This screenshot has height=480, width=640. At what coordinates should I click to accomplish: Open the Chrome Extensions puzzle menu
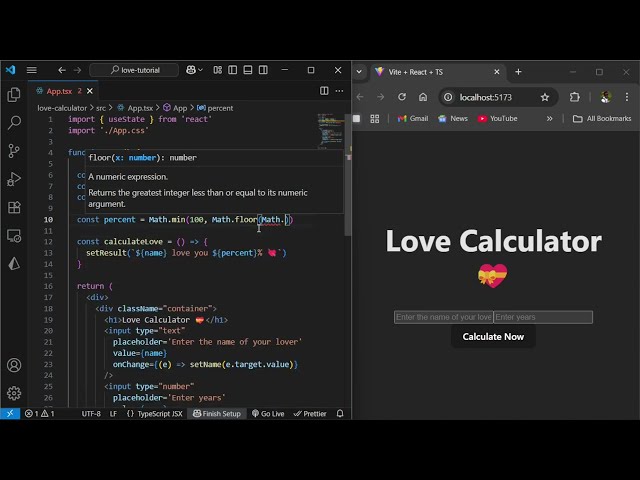[575, 97]
